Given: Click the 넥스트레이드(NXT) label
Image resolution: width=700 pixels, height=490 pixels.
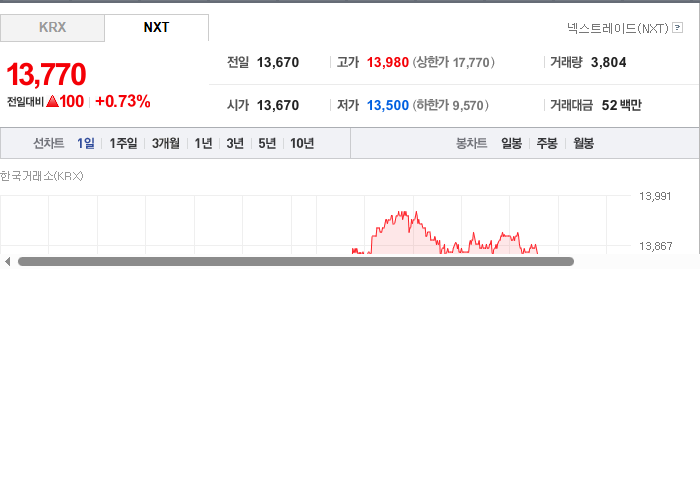Looking at the screenshot, I should tap(618, 28).
